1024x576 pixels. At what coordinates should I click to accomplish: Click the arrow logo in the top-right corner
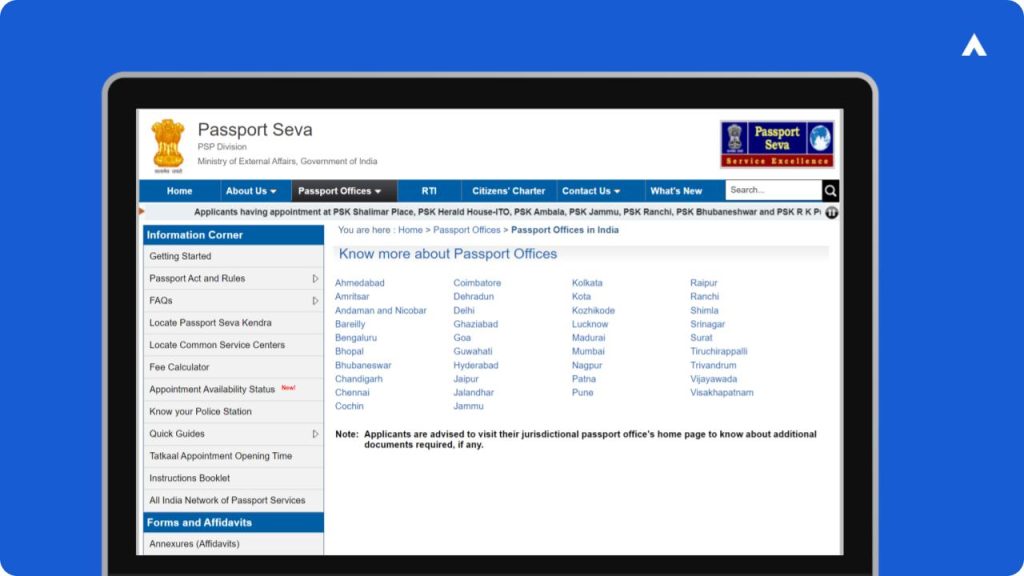975,44
